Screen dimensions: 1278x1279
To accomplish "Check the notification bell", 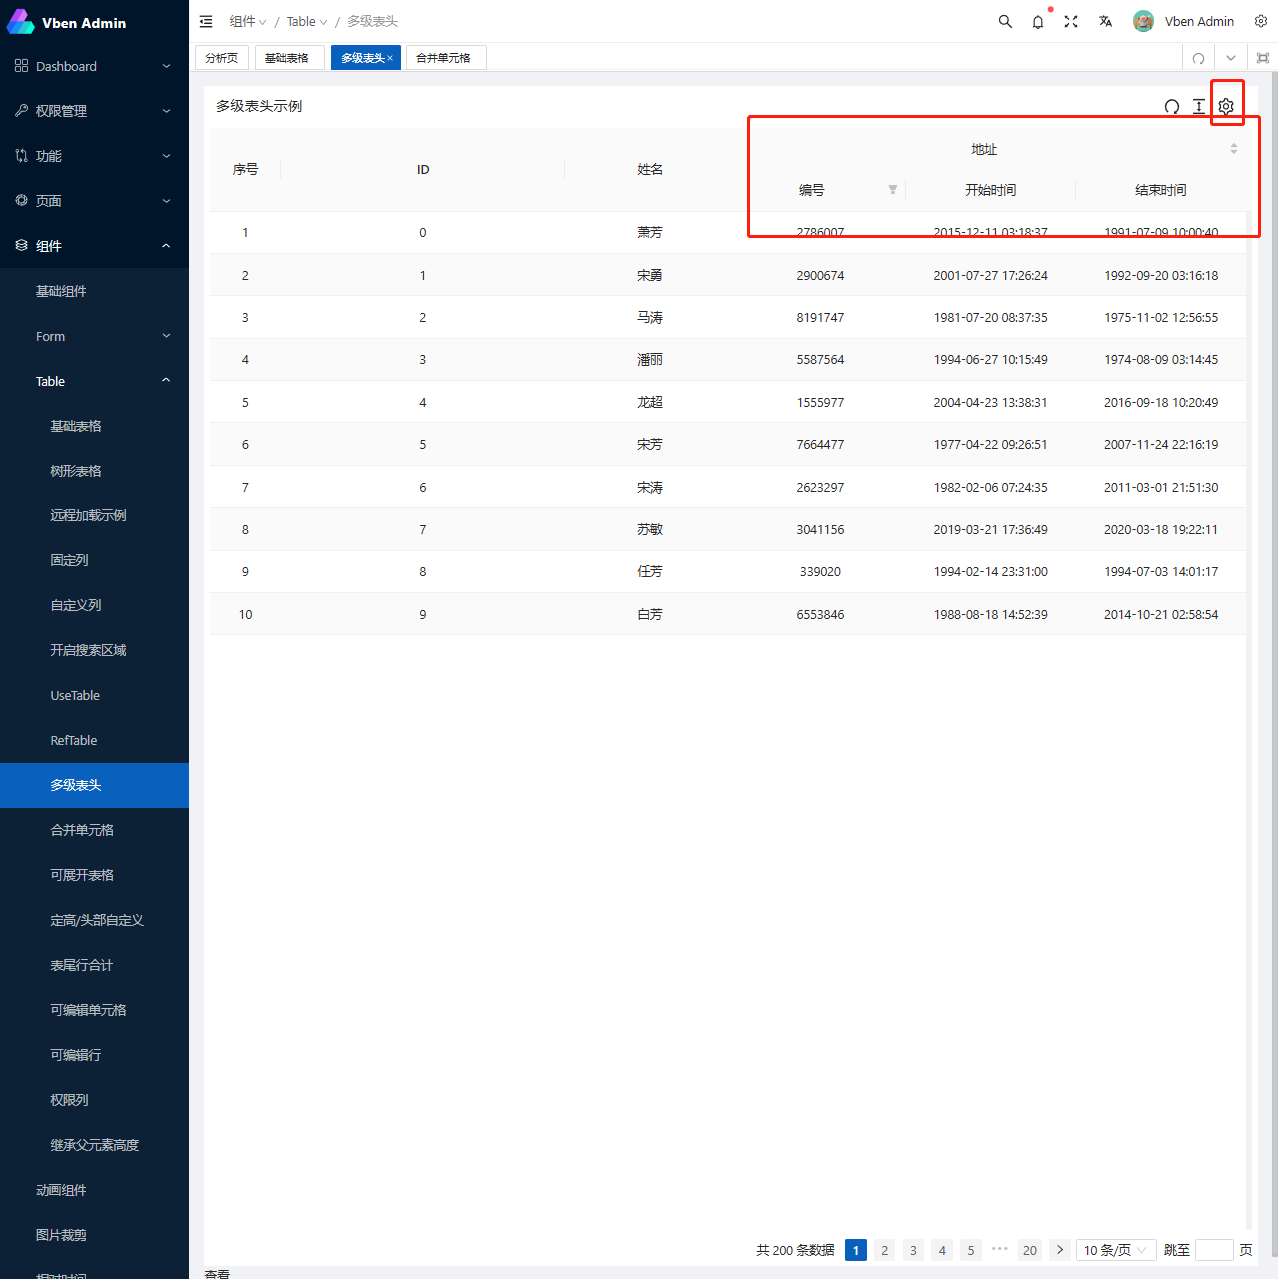I will pyautogui.click(x=1037, y=21).
